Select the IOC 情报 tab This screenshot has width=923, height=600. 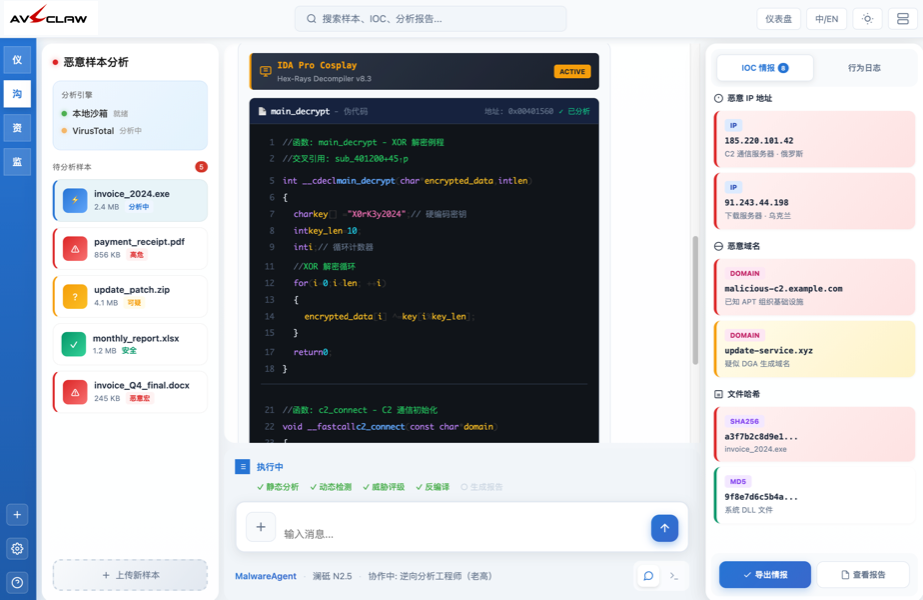coord(765,68)
